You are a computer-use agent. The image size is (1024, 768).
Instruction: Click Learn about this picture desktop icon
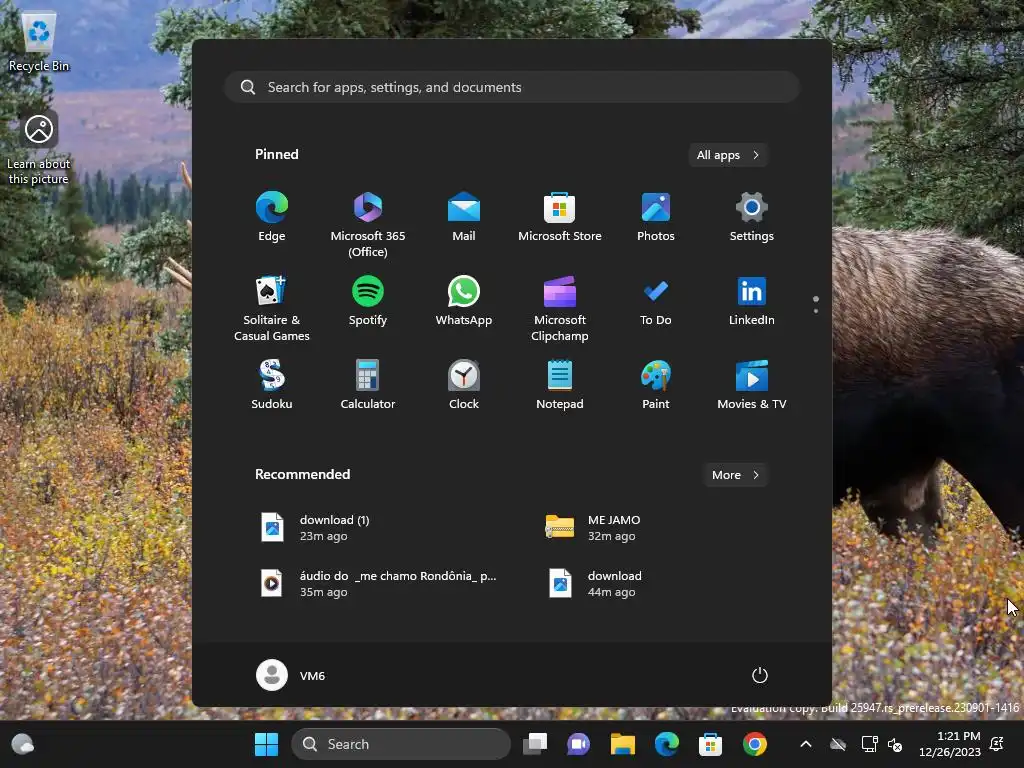tap(39, 150)
